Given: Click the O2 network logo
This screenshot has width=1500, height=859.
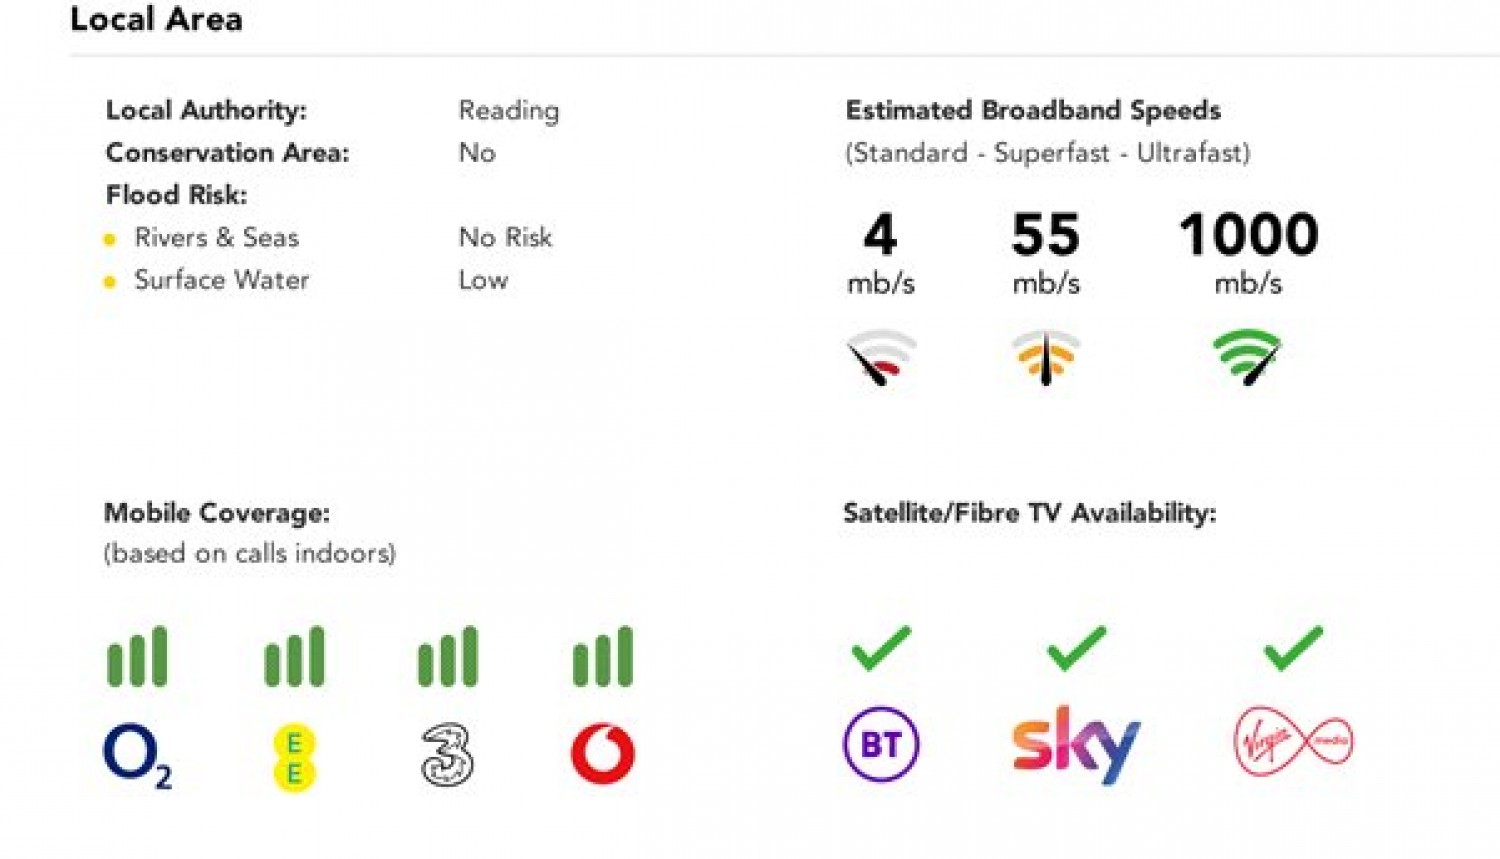Looking at the screenshot, I should [136, 755].
